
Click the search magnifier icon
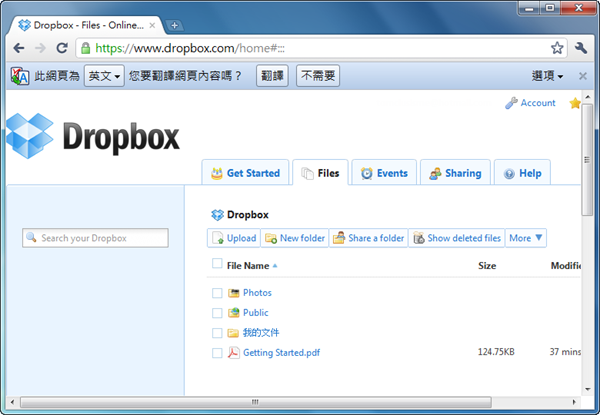click(x=31, y=238)
